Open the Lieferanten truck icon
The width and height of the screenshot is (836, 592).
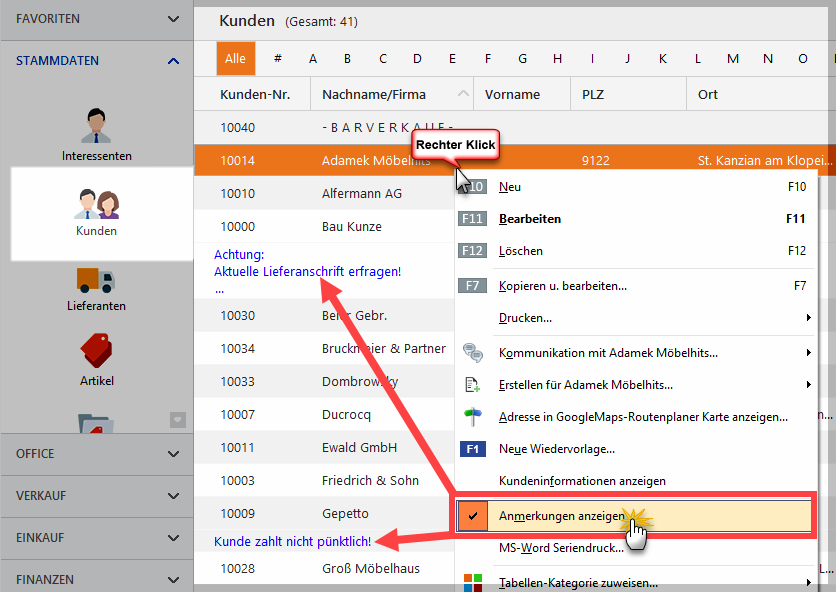(96, 280)
